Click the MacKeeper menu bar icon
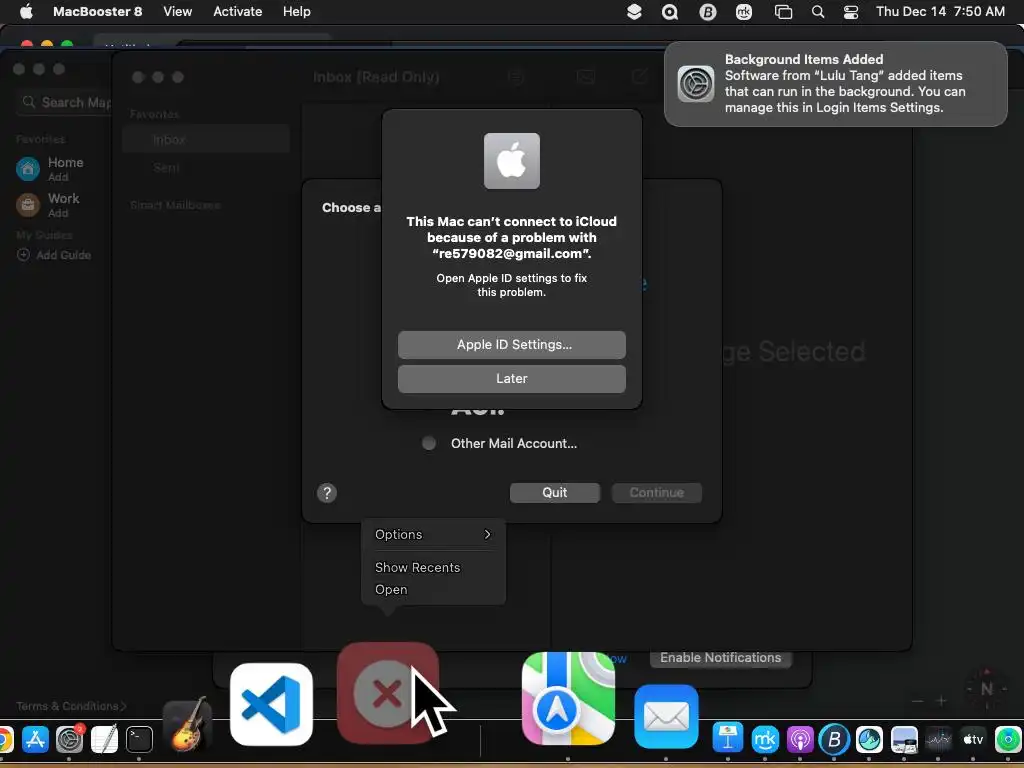 [744, 12]
